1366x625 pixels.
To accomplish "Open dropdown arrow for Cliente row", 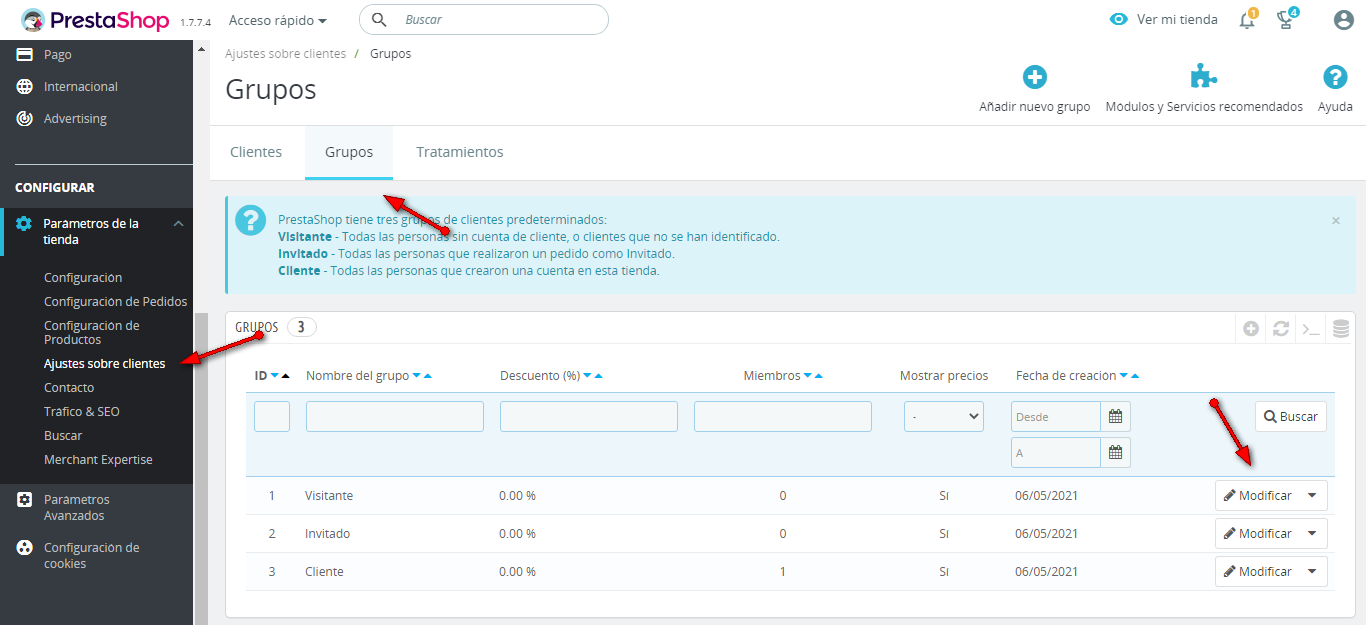I will [1313, 571].
